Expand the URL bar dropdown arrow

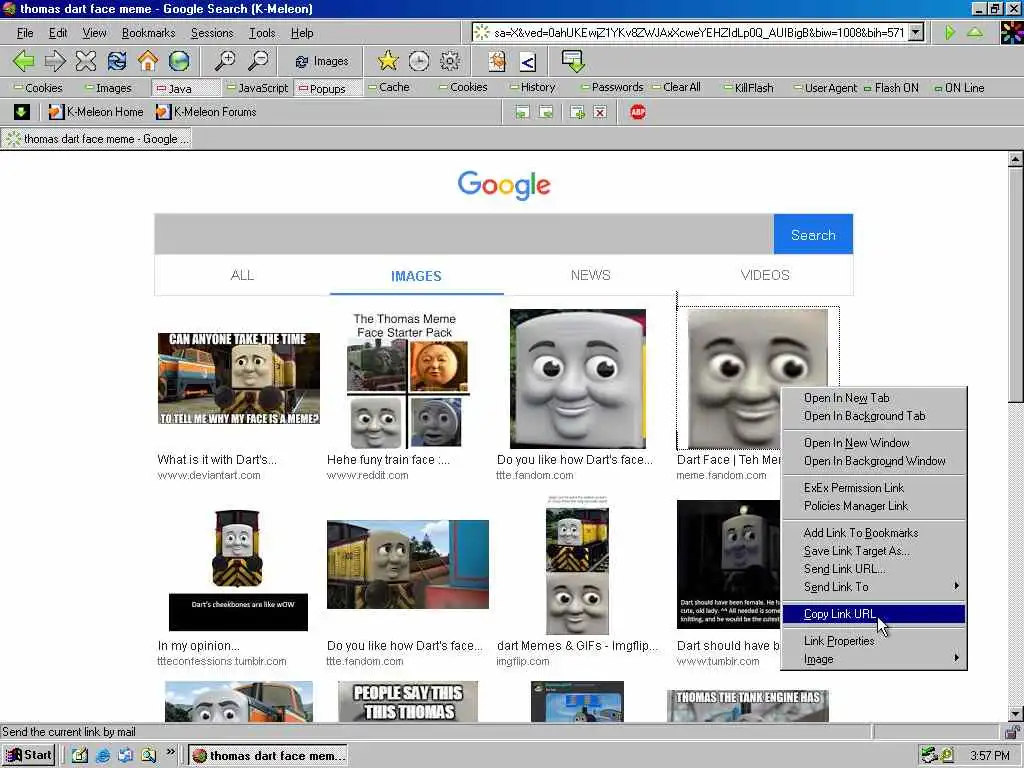[916, 32]
